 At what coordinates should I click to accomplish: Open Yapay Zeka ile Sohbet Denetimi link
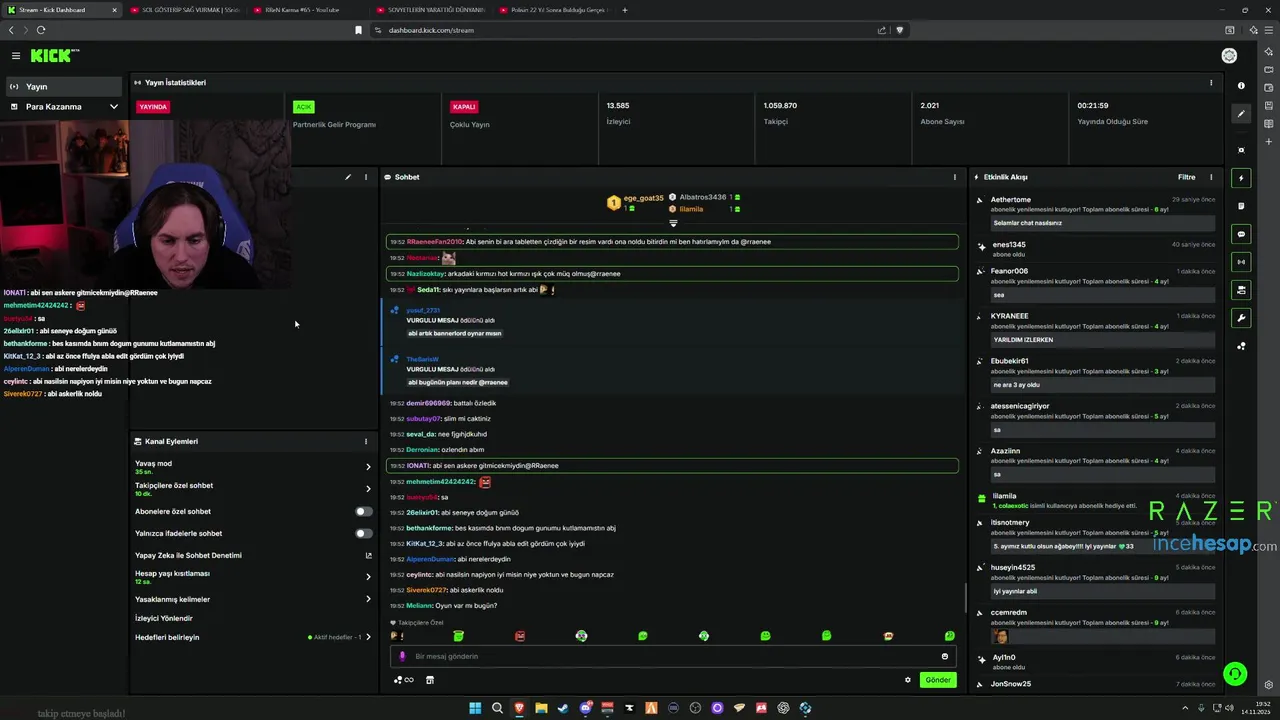pos(252,555)
